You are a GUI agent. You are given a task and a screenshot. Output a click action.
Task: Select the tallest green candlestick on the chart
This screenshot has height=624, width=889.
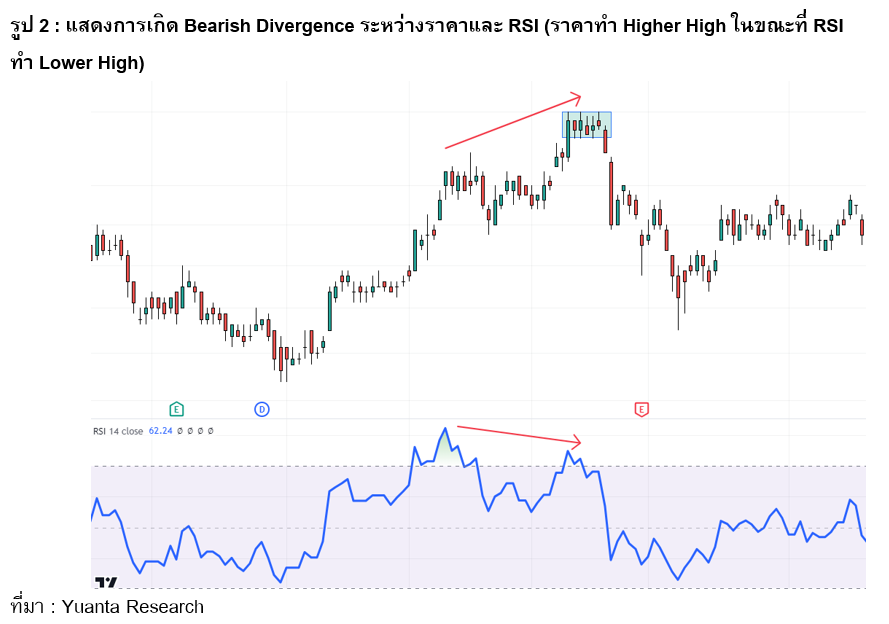(414, 250)
